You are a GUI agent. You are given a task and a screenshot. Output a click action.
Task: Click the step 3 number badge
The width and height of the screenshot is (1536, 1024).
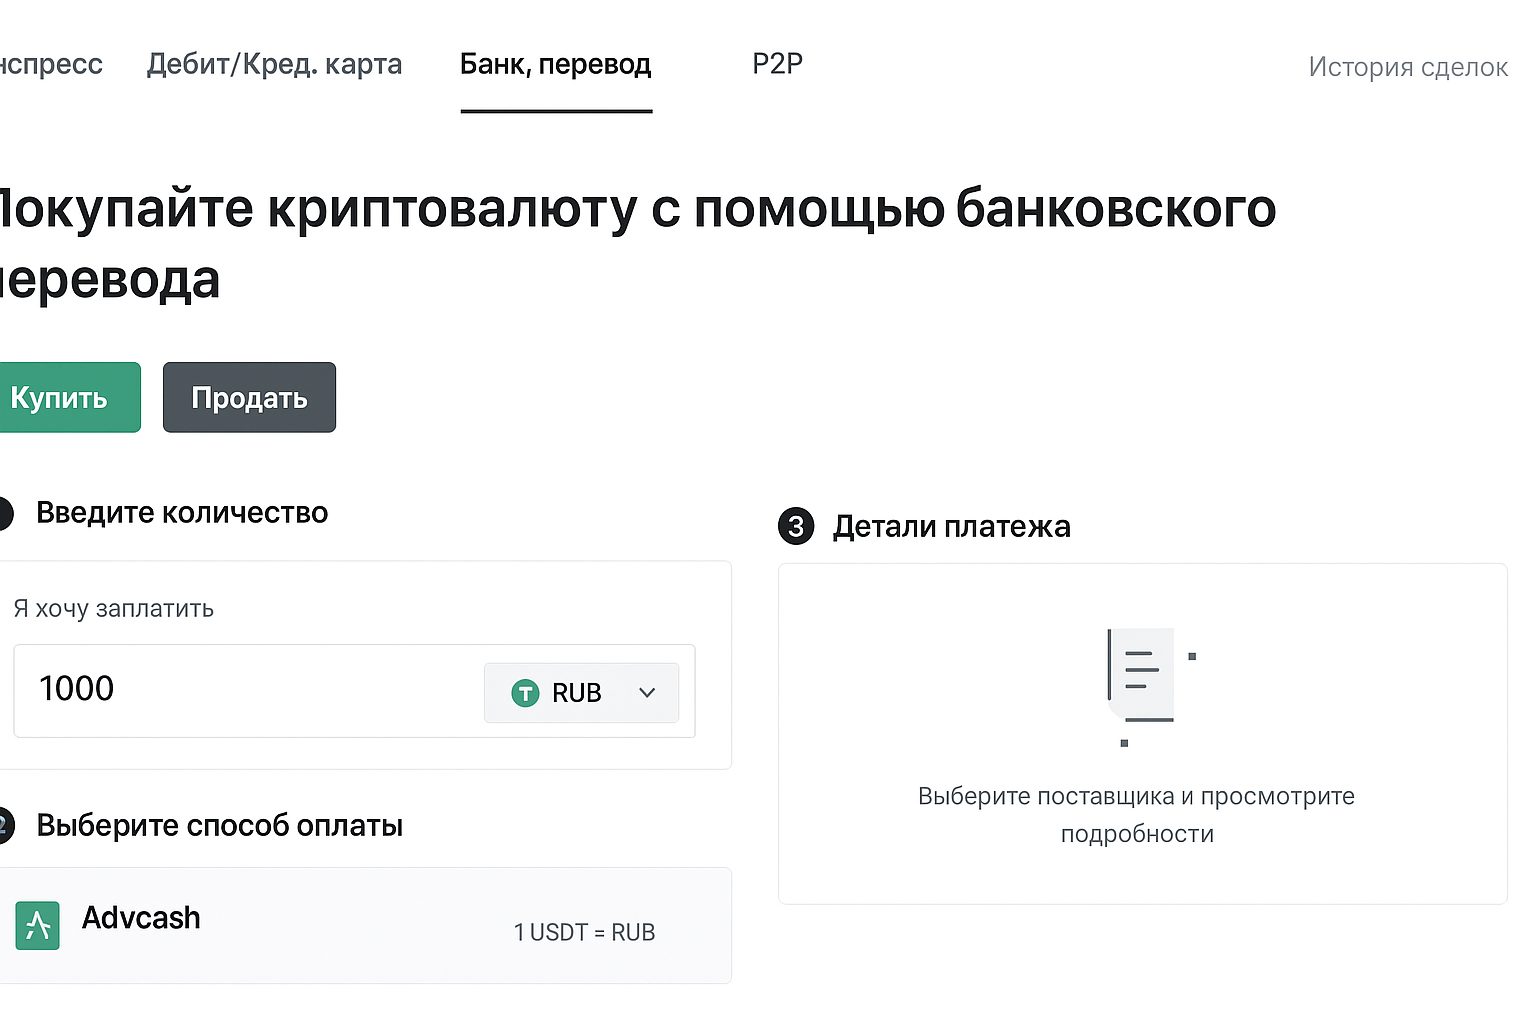pos(796,526)
